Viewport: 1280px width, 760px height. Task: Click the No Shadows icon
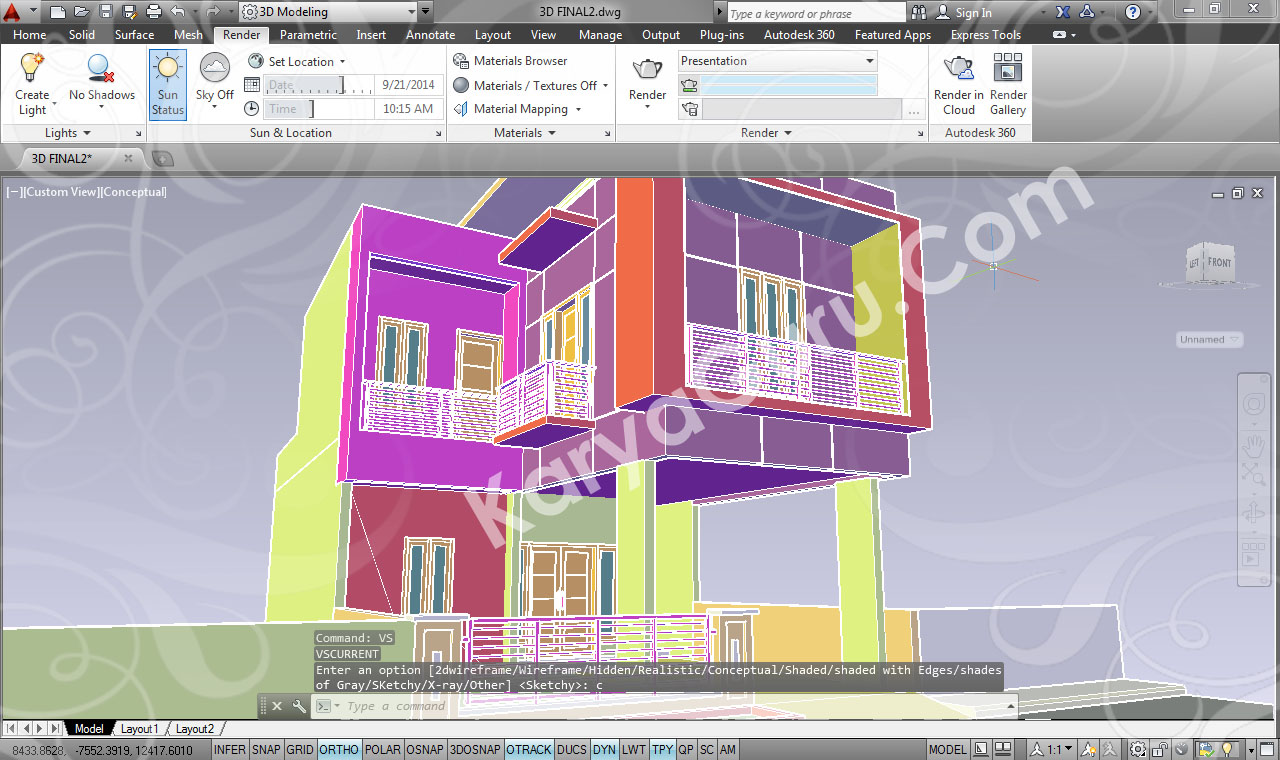(101, 69)
